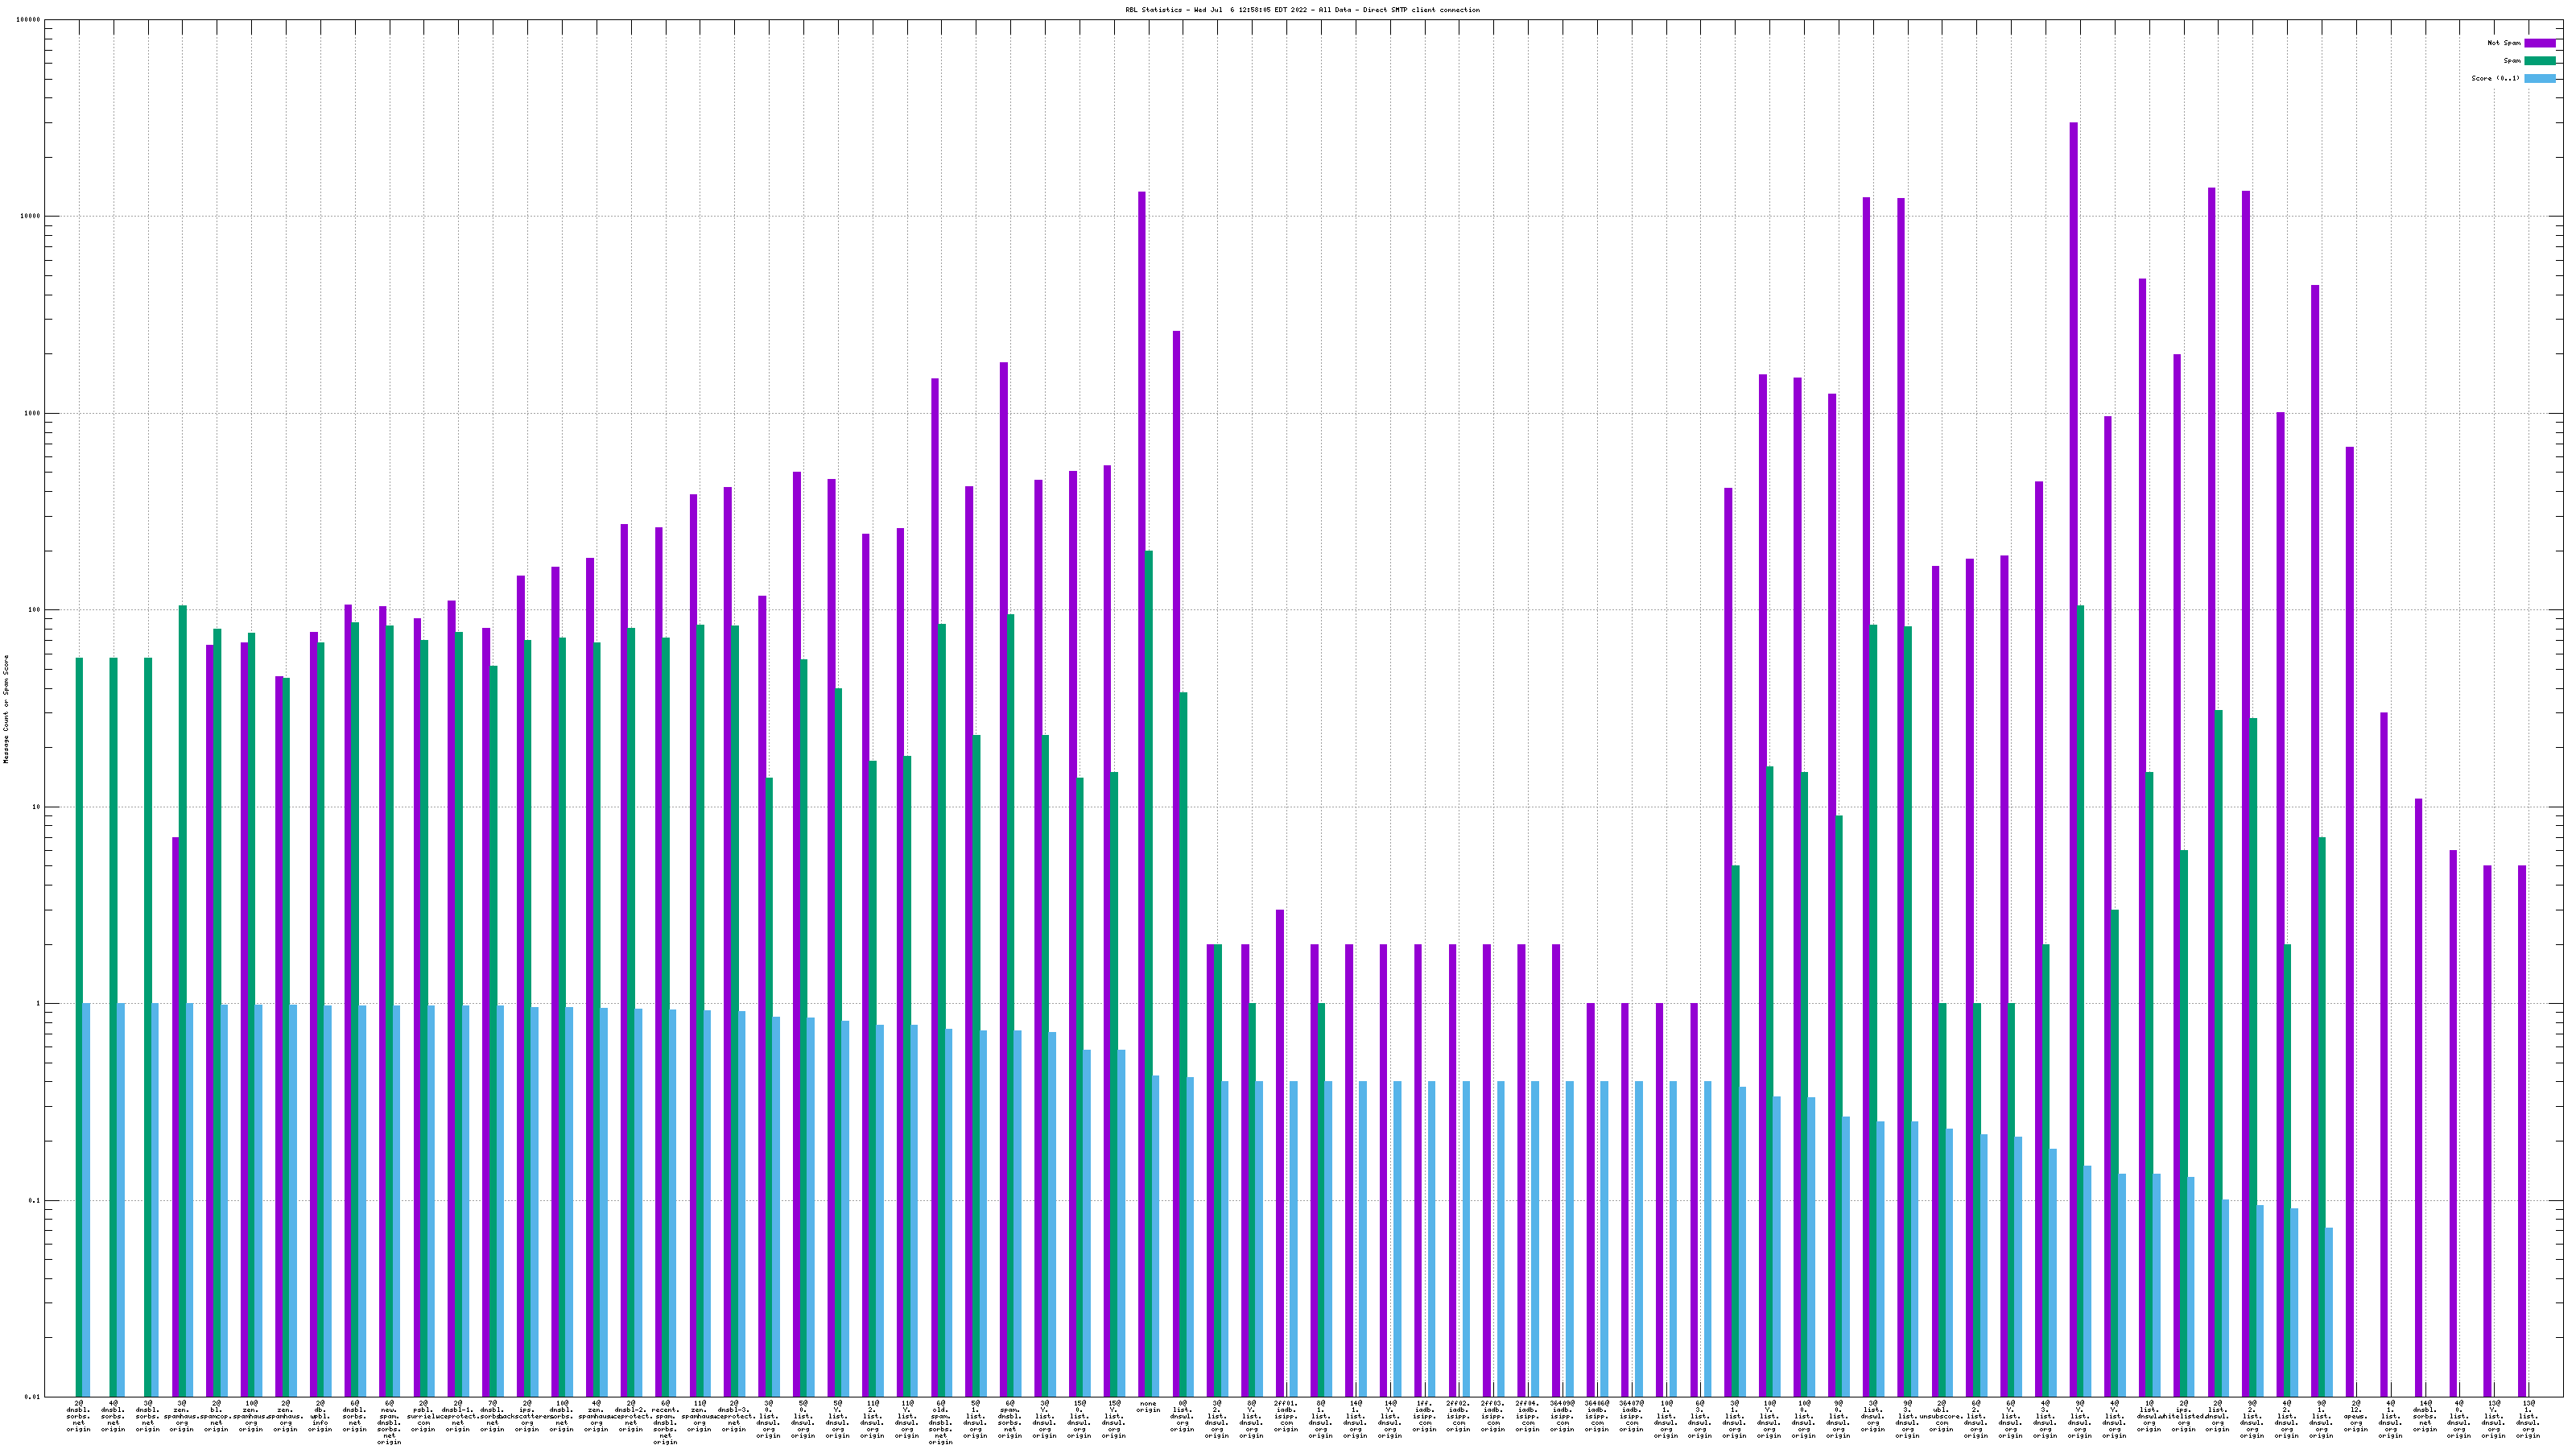
Task: Click the Not Spam legend label
Action: click(x=2504, y=43)
